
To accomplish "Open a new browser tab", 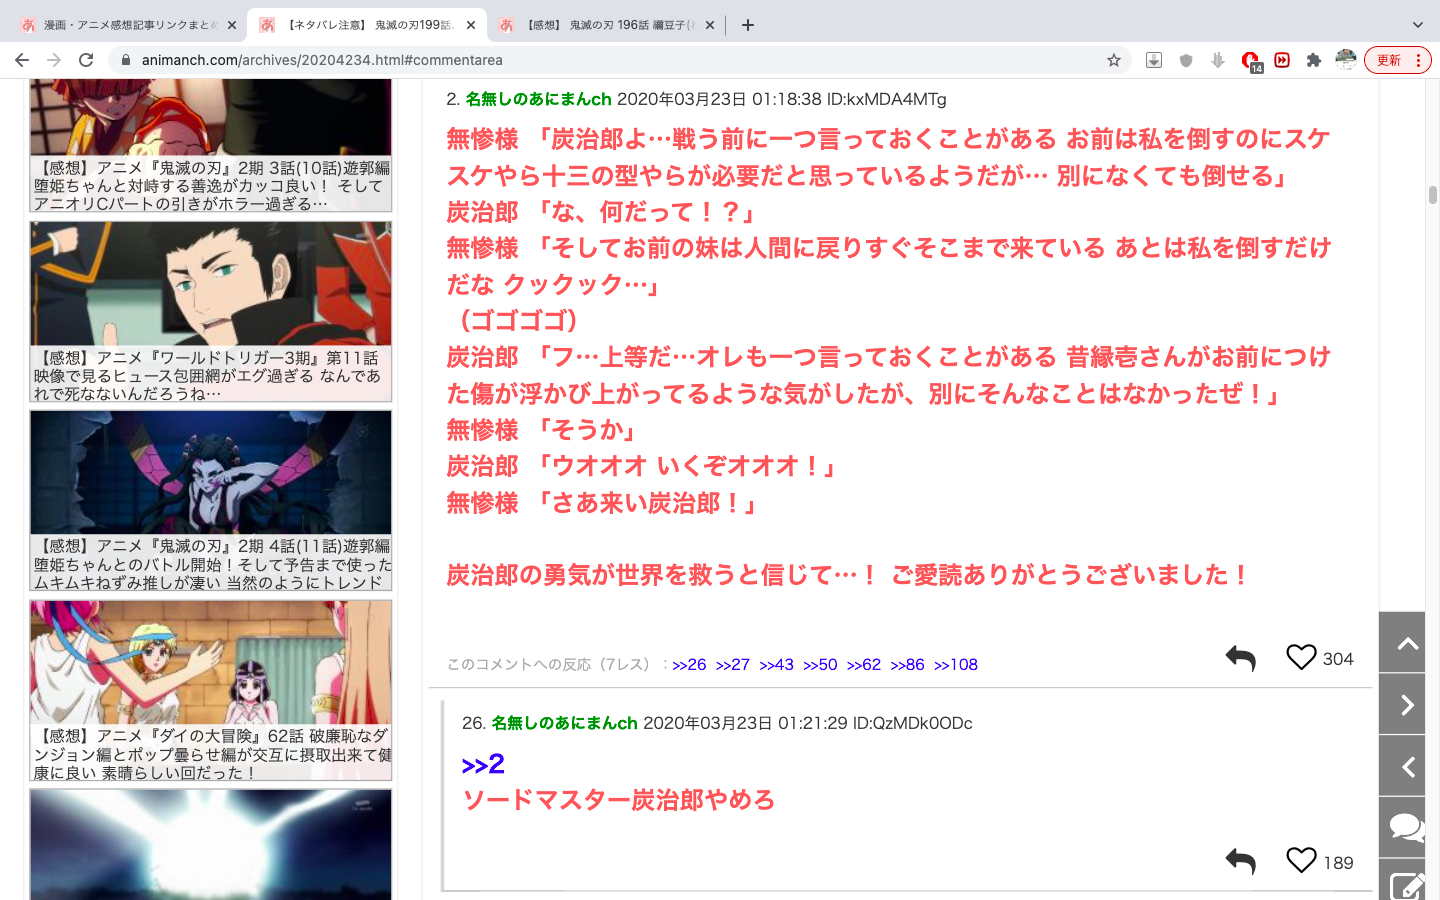I will [748, 25].
